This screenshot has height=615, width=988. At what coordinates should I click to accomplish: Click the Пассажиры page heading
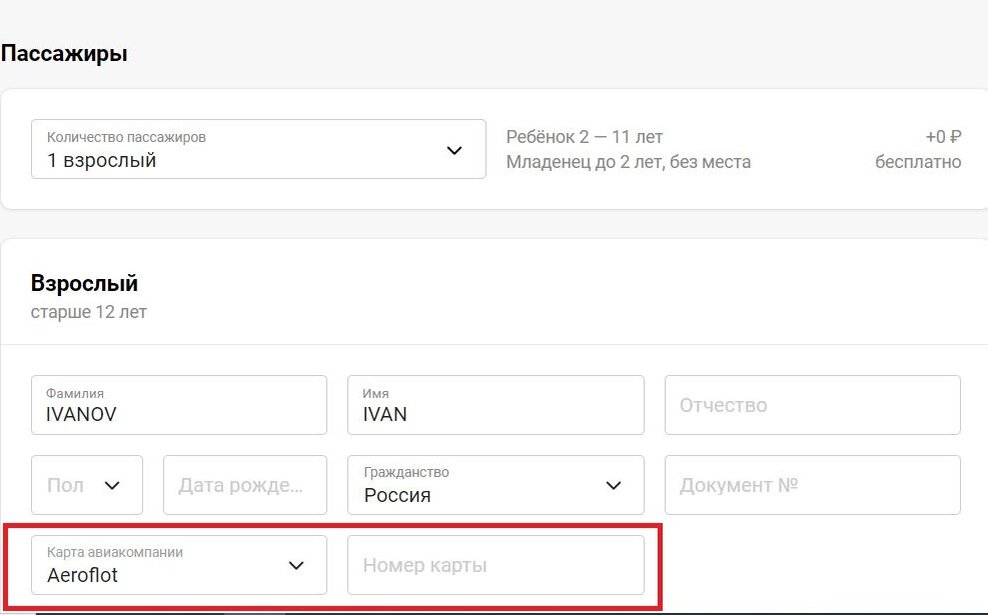coord(64,53)
